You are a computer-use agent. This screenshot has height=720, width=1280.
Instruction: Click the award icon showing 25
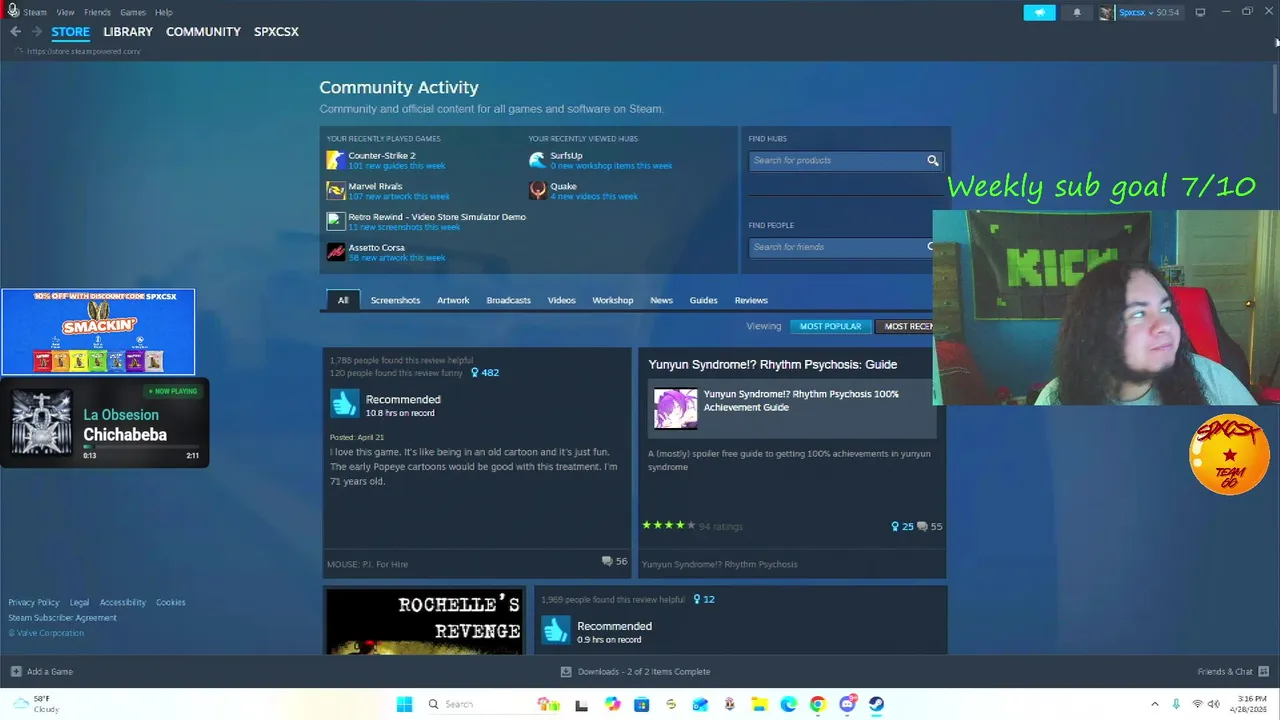coord(895,526)
